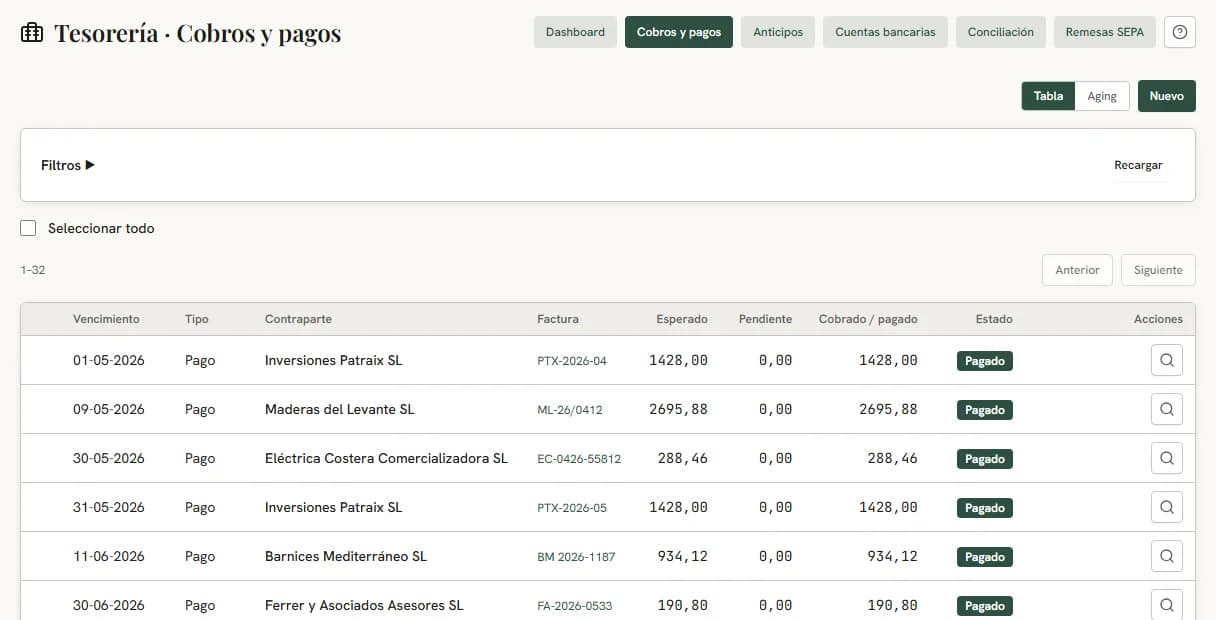Click magnifier icon for invoice PTX-2026-05
The height and width of the screenshot is (620, 1216).
tap(1167, 507)
